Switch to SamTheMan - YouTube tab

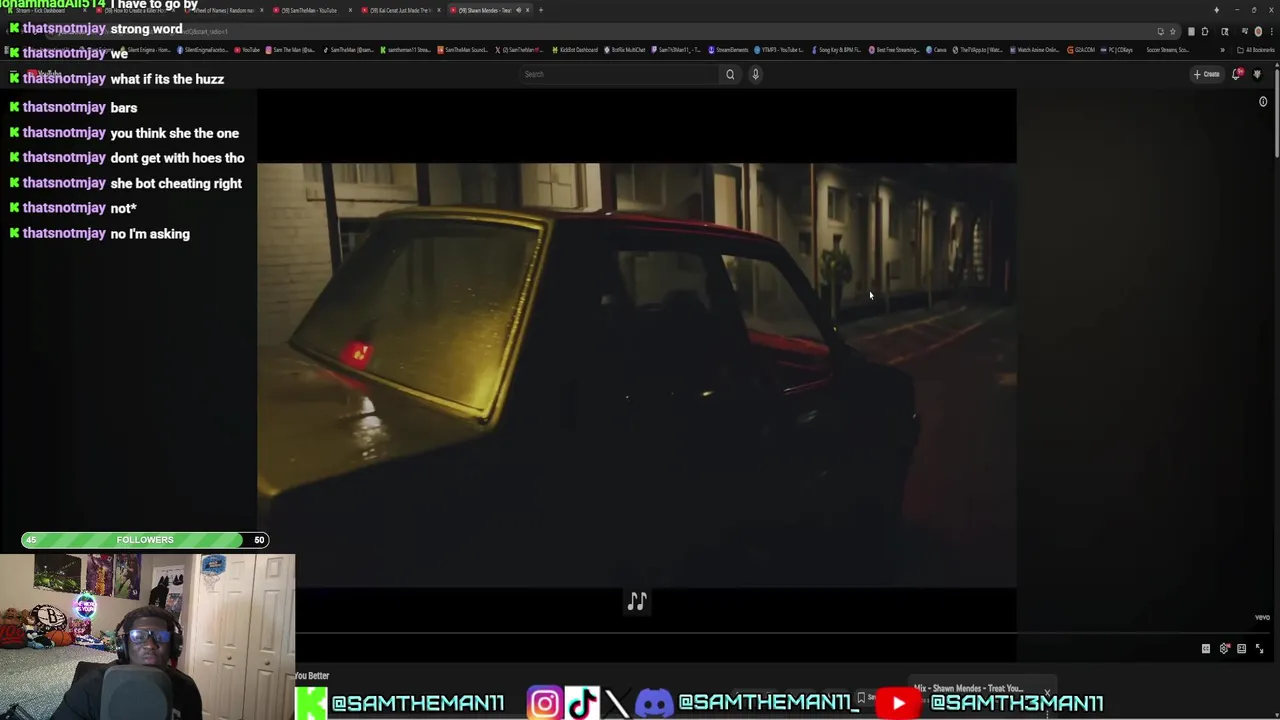click(x=310, y=10)
